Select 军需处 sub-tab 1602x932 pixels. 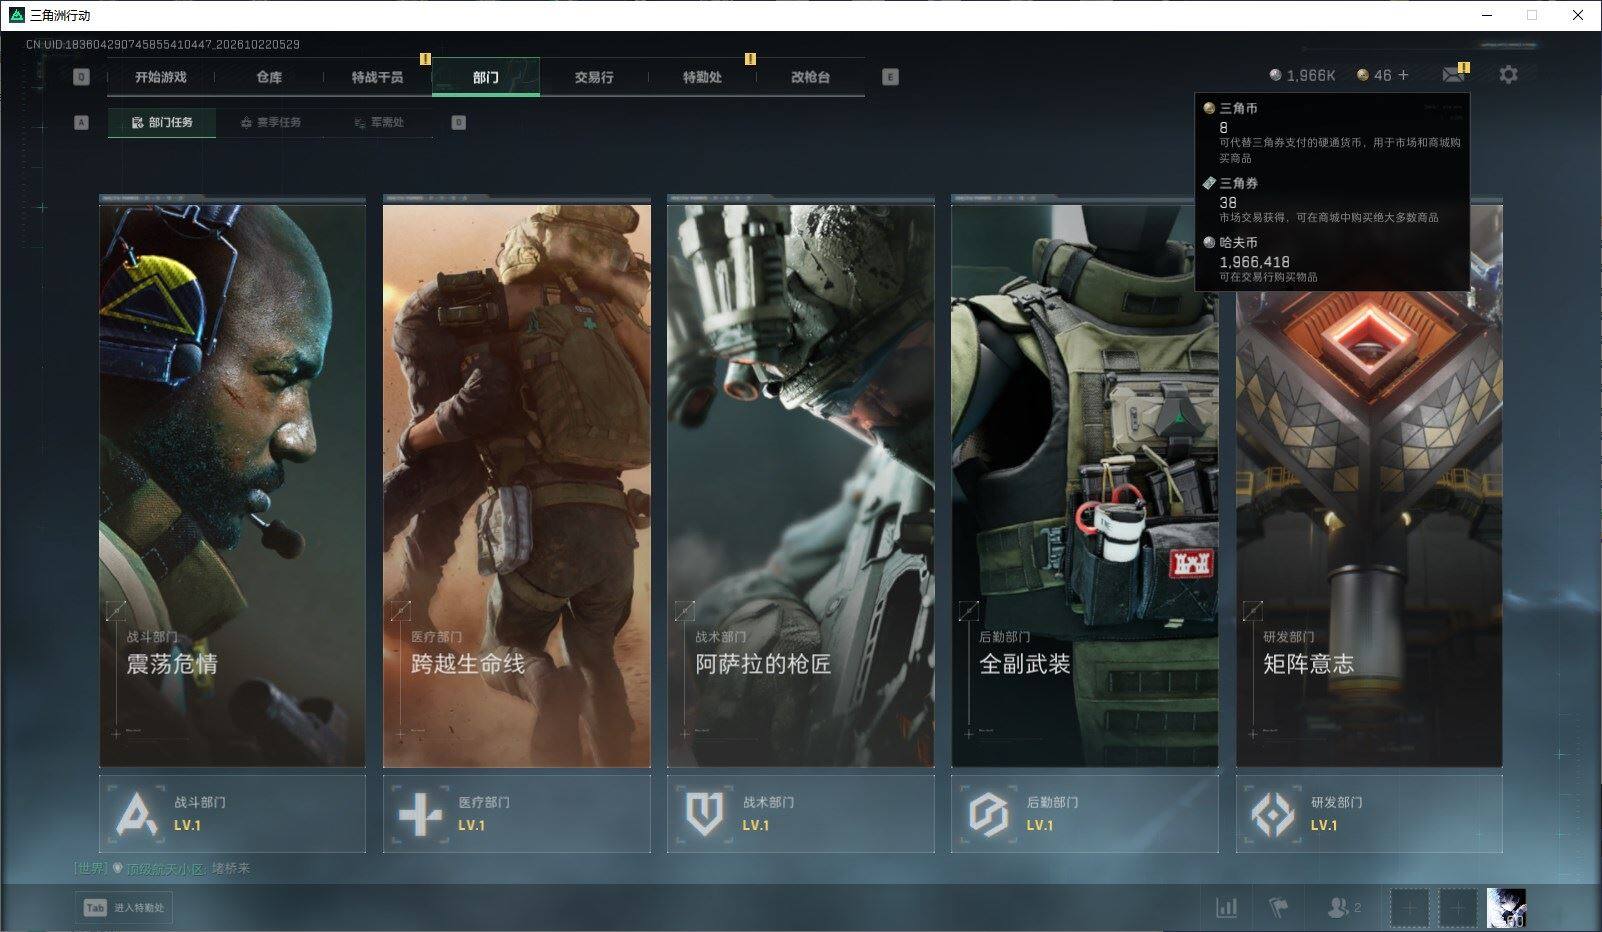click(379, 122)
